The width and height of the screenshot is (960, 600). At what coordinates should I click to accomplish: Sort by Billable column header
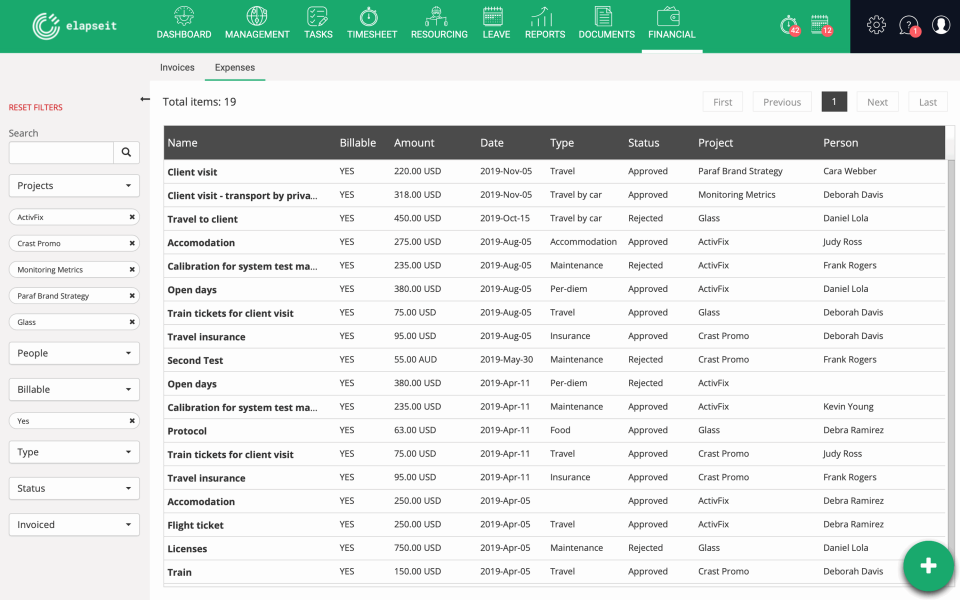[358, 143]
